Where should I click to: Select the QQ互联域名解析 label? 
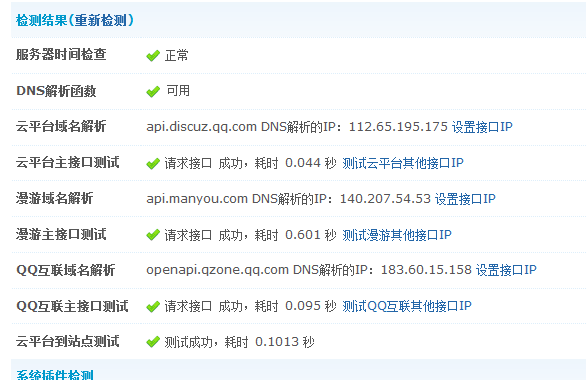coord(66,270)
